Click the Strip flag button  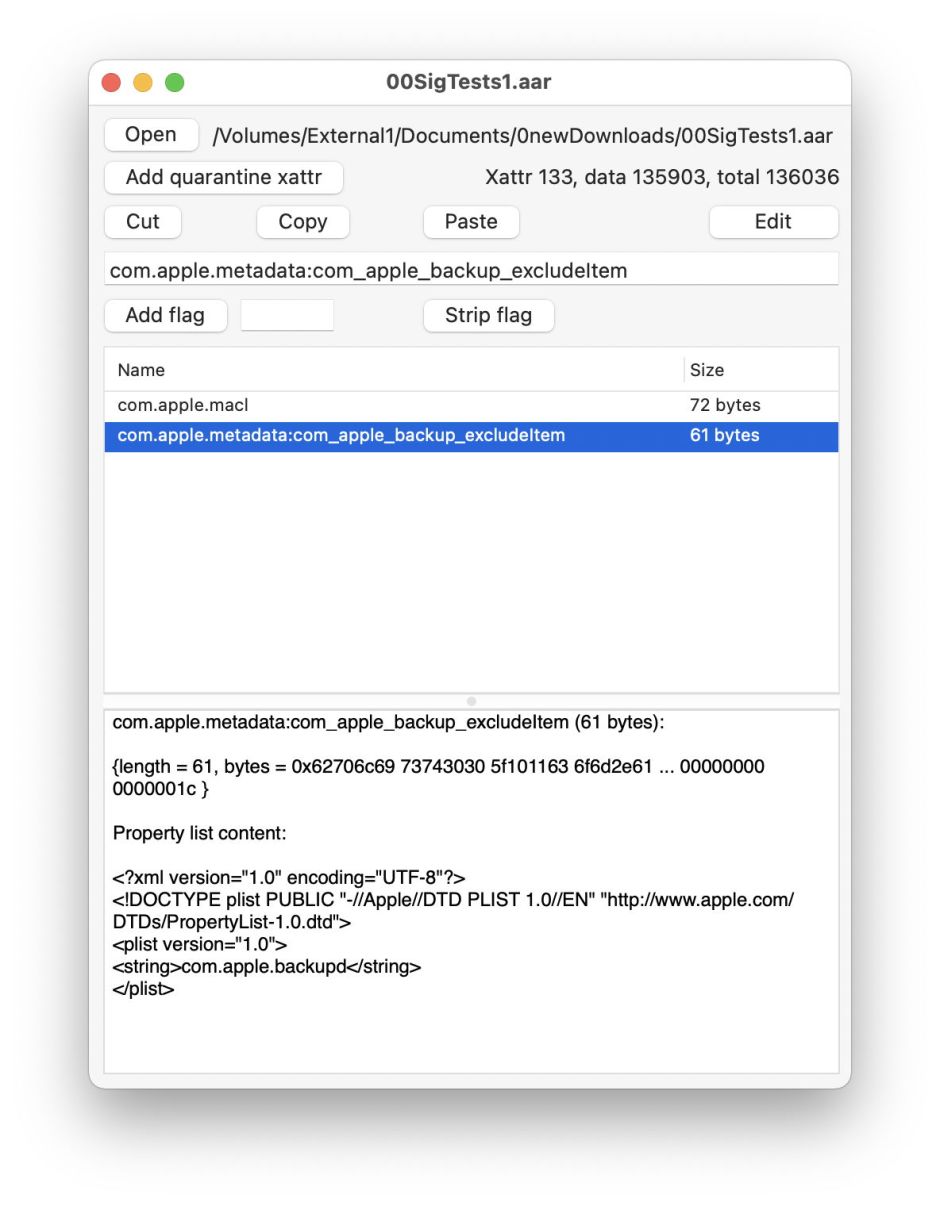pyautogui.click(x=488, y=315)
